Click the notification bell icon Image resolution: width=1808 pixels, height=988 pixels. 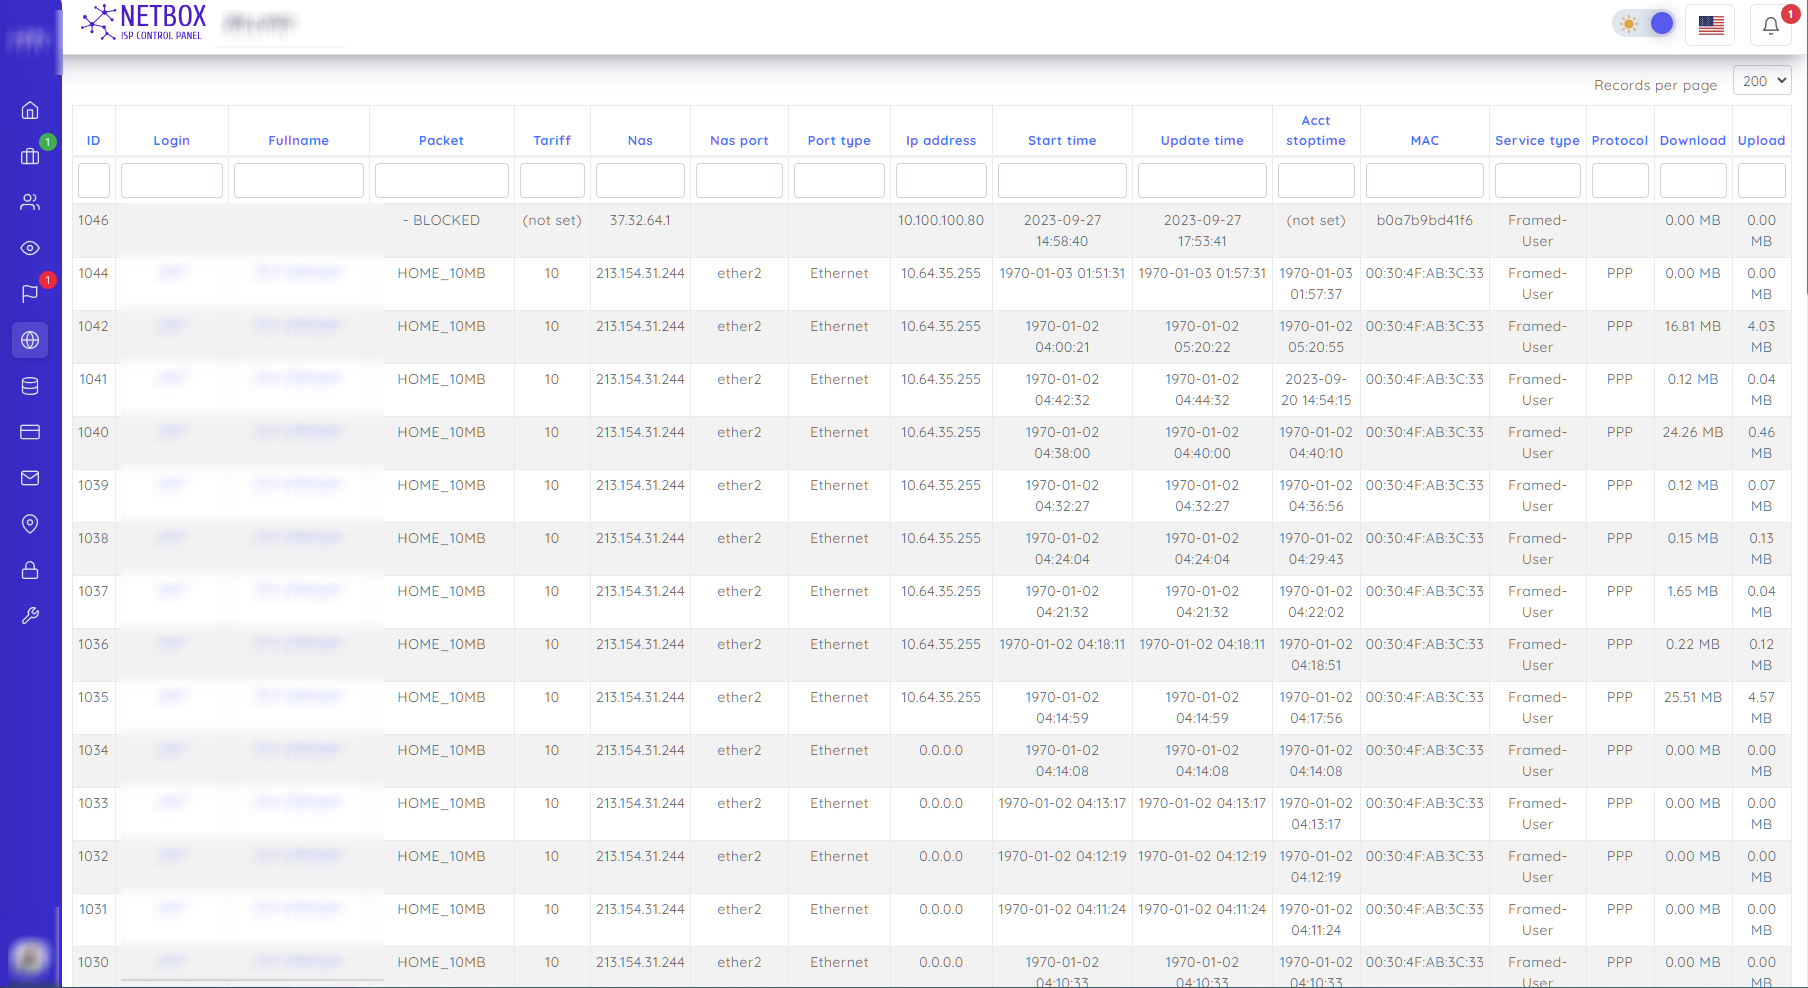(x=1770, y=25)
